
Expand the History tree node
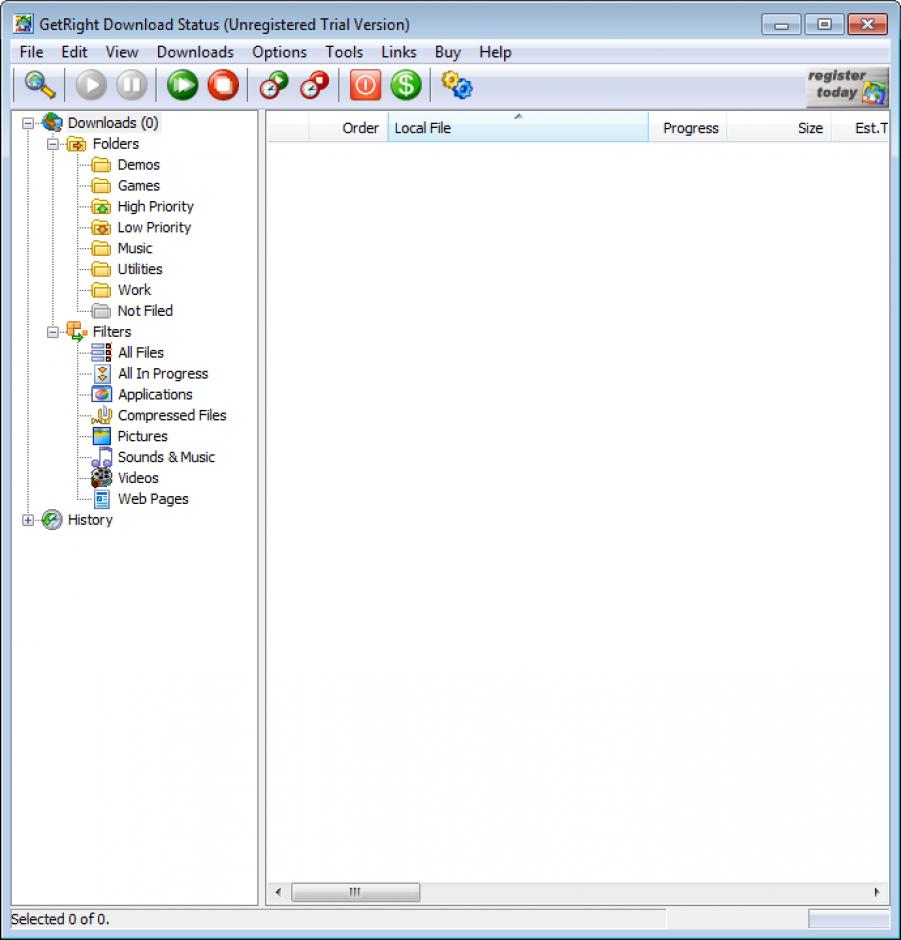click(x=28, y=520)
